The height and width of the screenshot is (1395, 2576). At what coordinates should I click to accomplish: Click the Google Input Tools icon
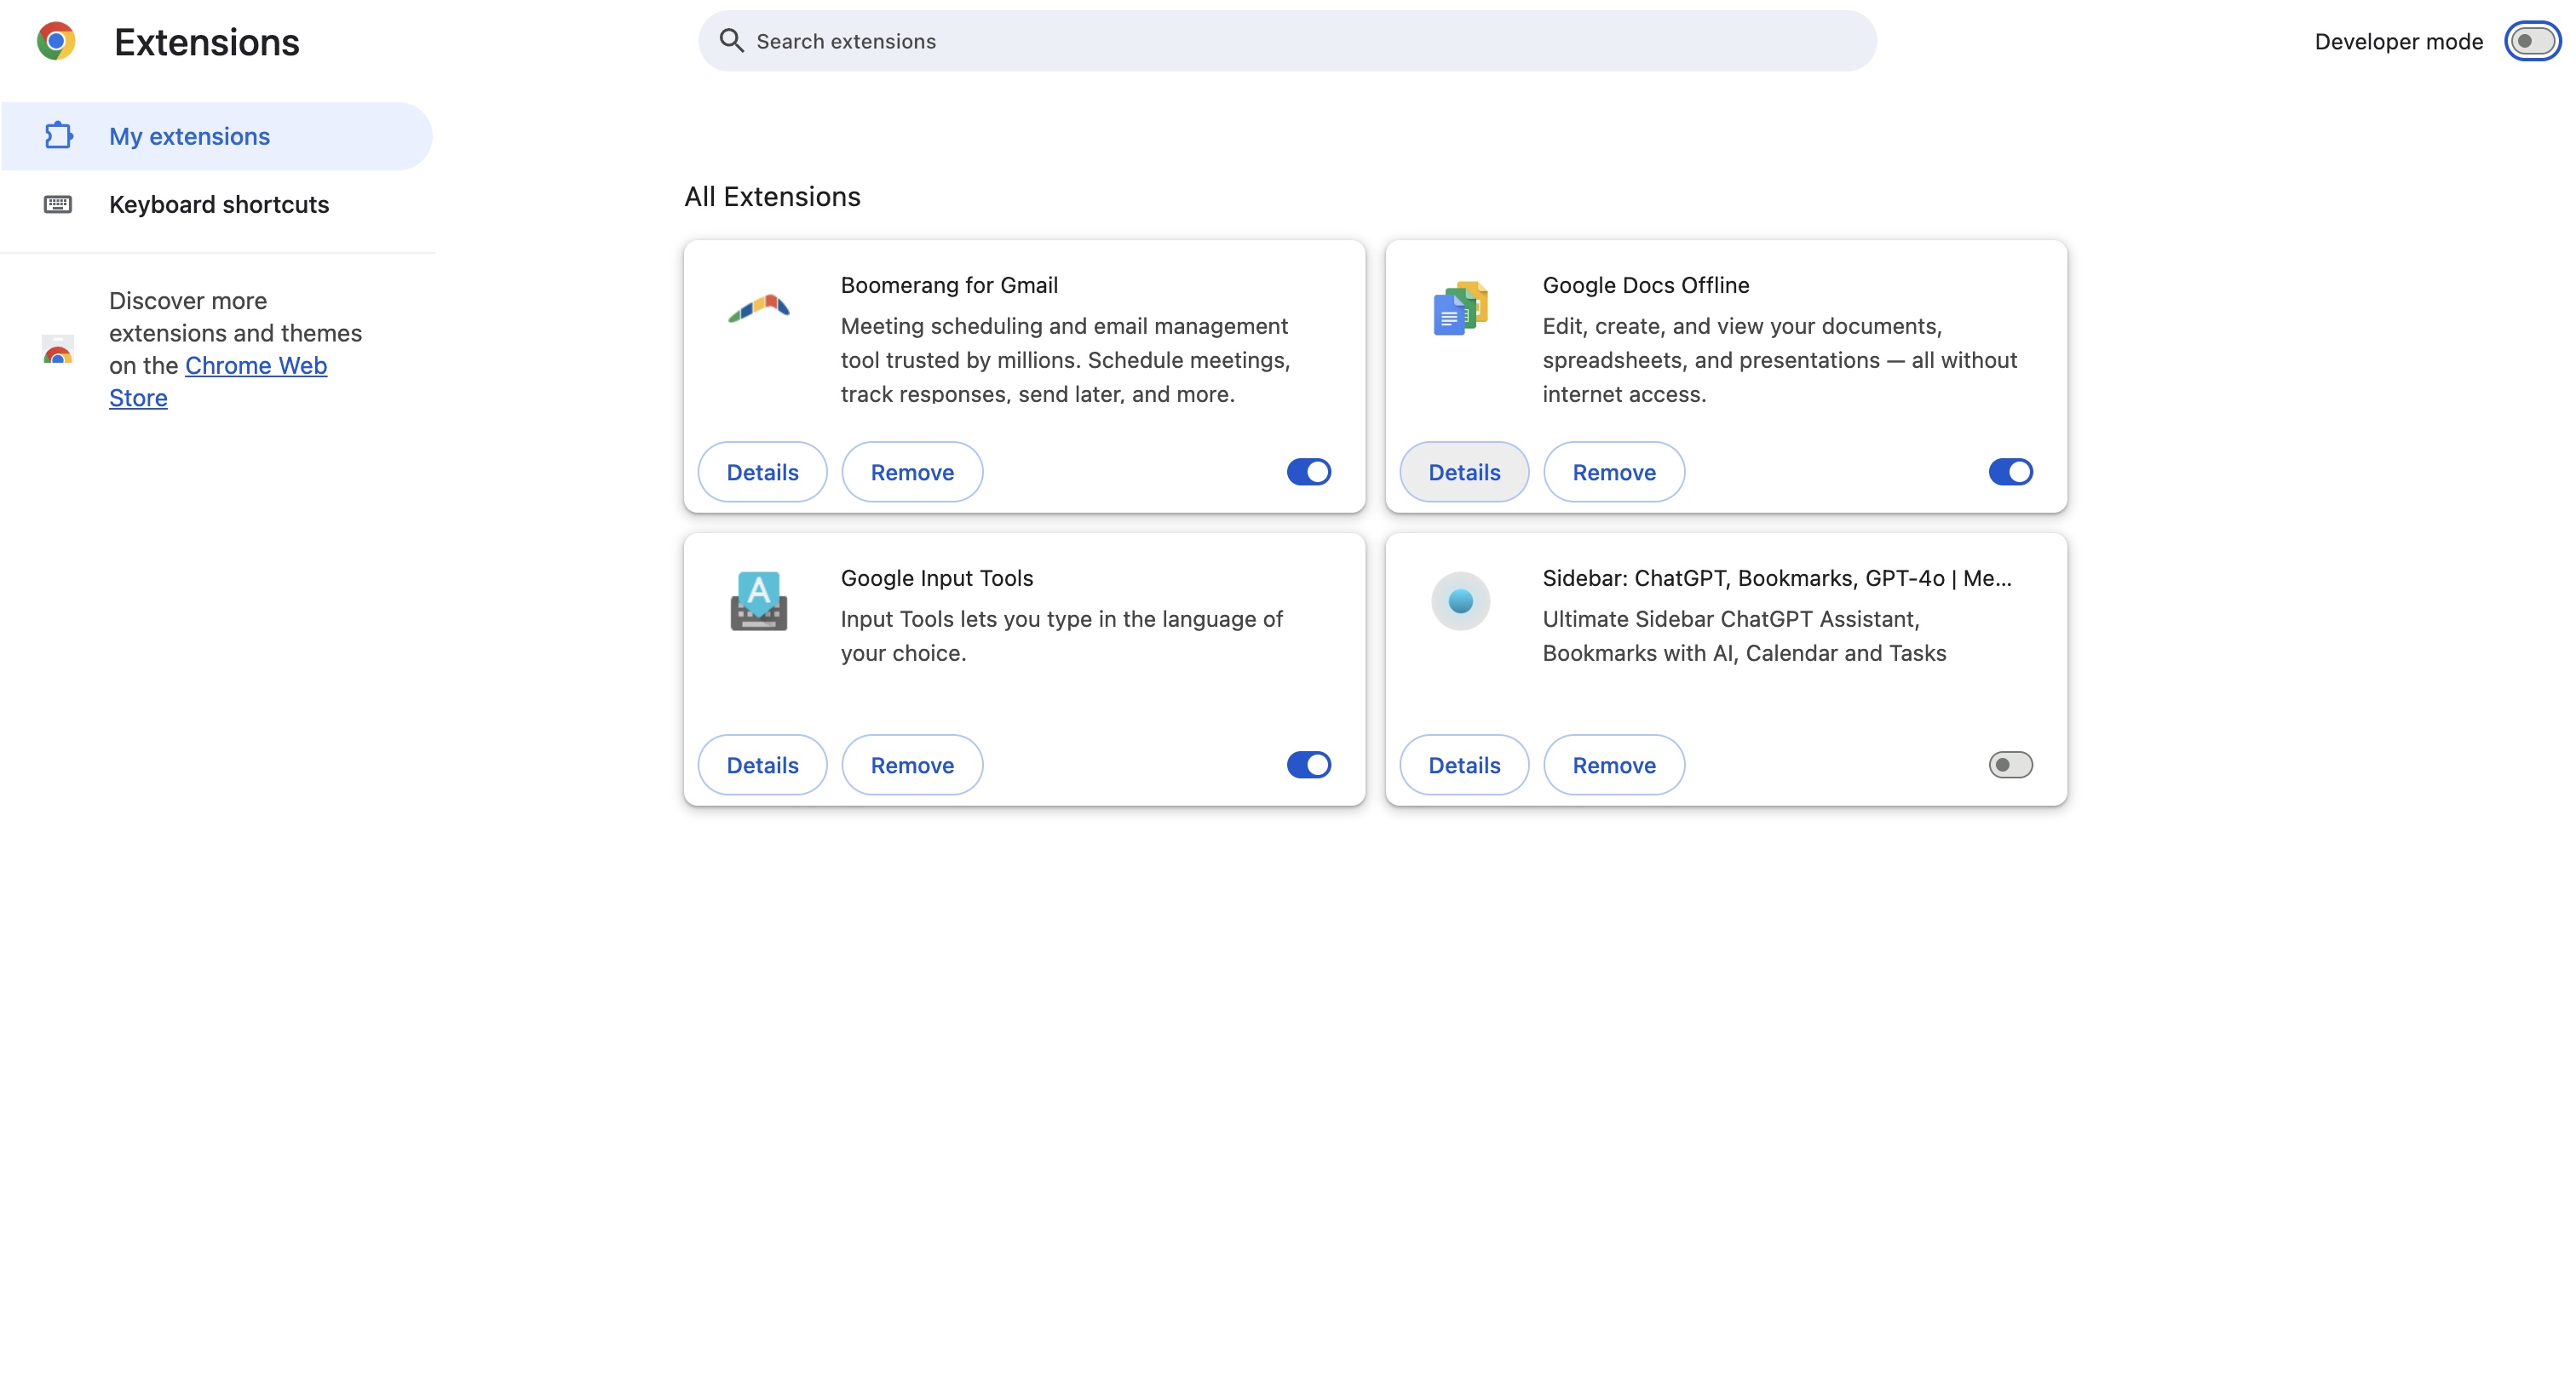[759, 601]
